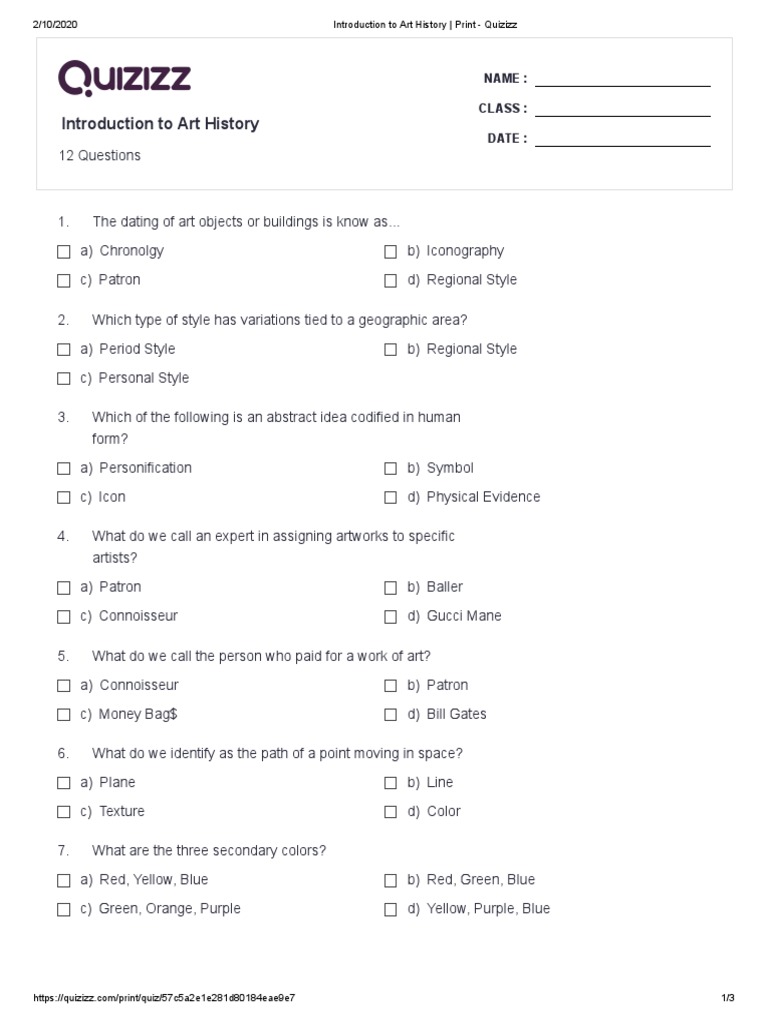Tick the Iconography checkbox
Screen dimensions: 768x1024
(391, 252)
